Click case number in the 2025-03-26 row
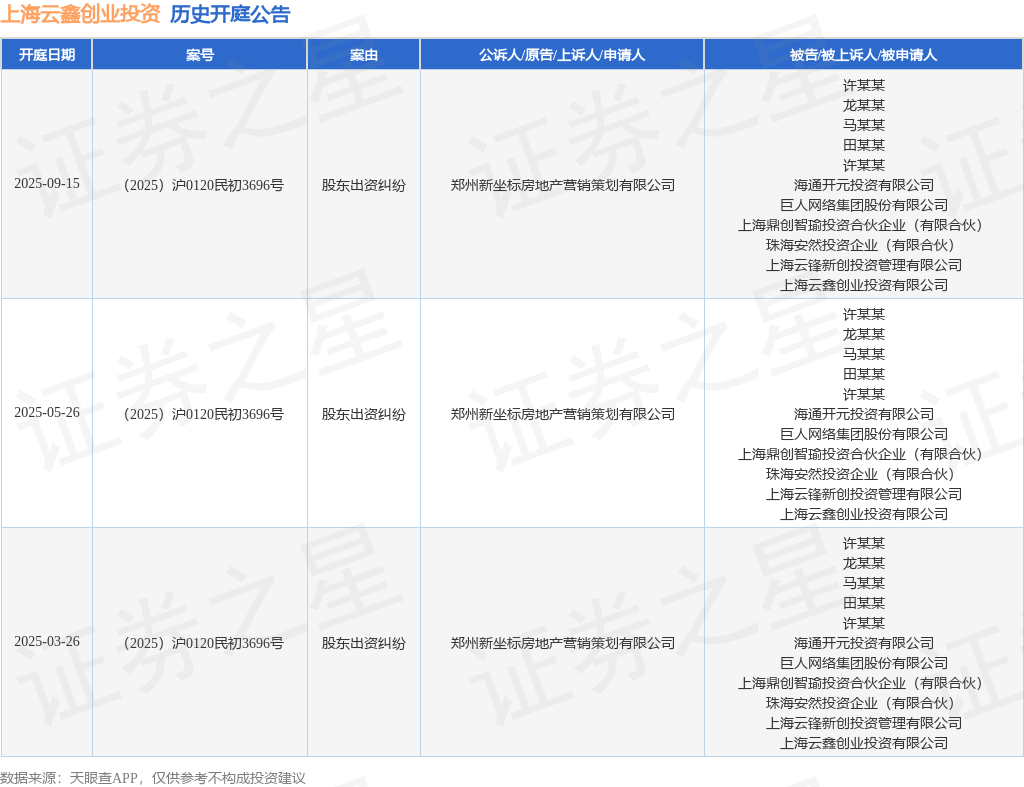The image size is (1024, 787). tap(203, 644)
